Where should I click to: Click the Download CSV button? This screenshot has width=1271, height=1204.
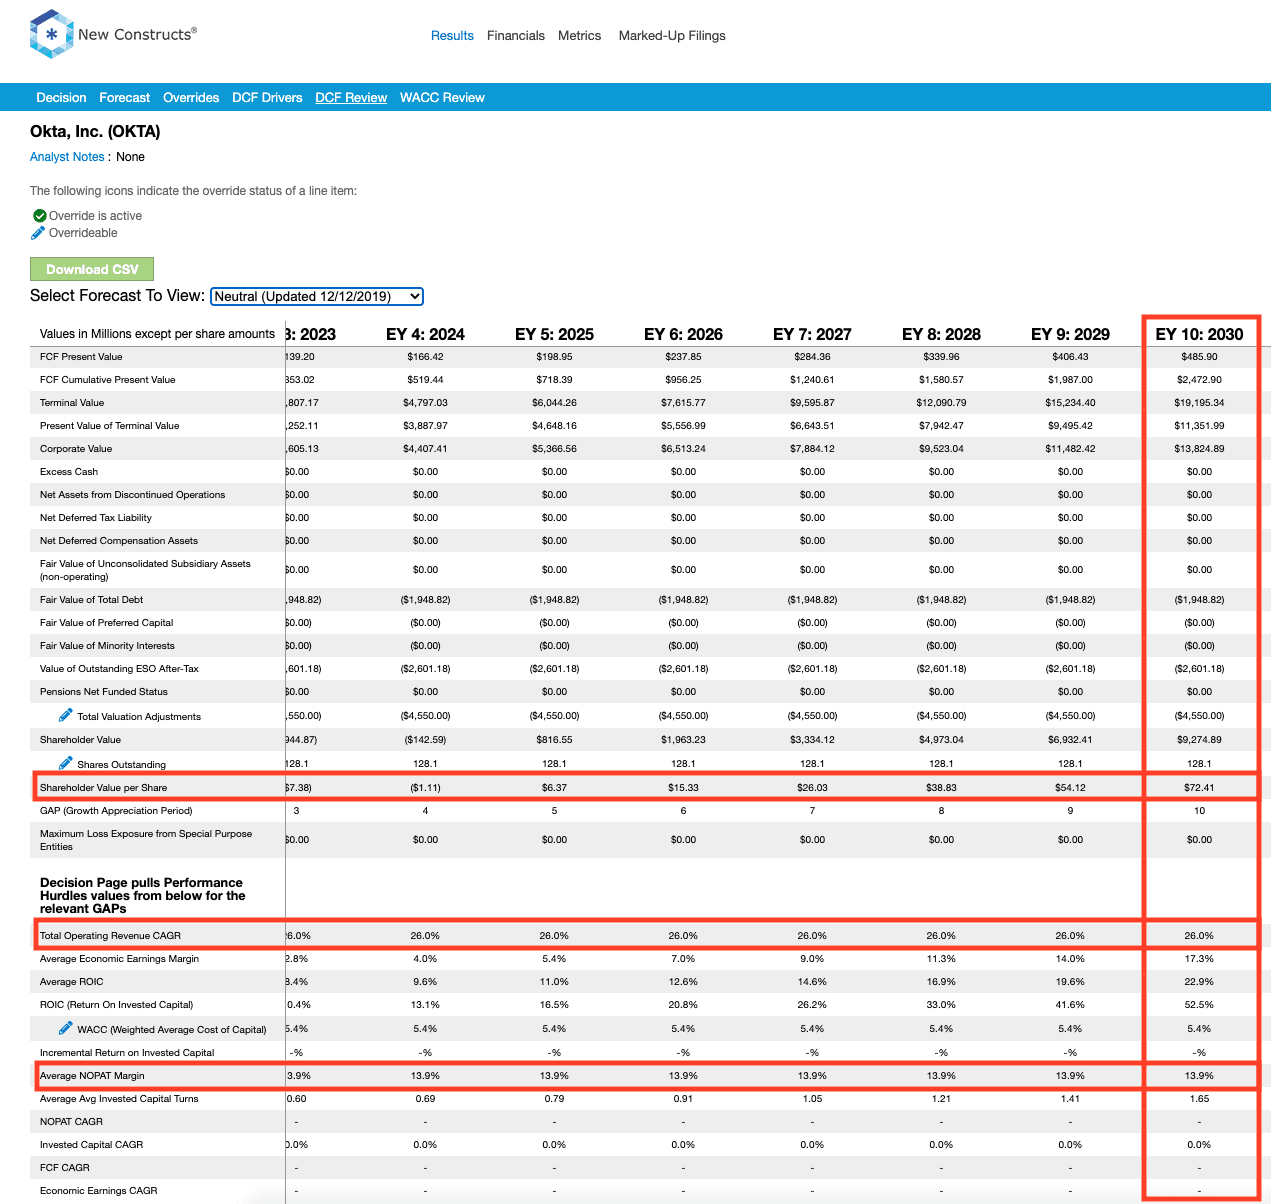pyautogui.click(x=92, y=269)
